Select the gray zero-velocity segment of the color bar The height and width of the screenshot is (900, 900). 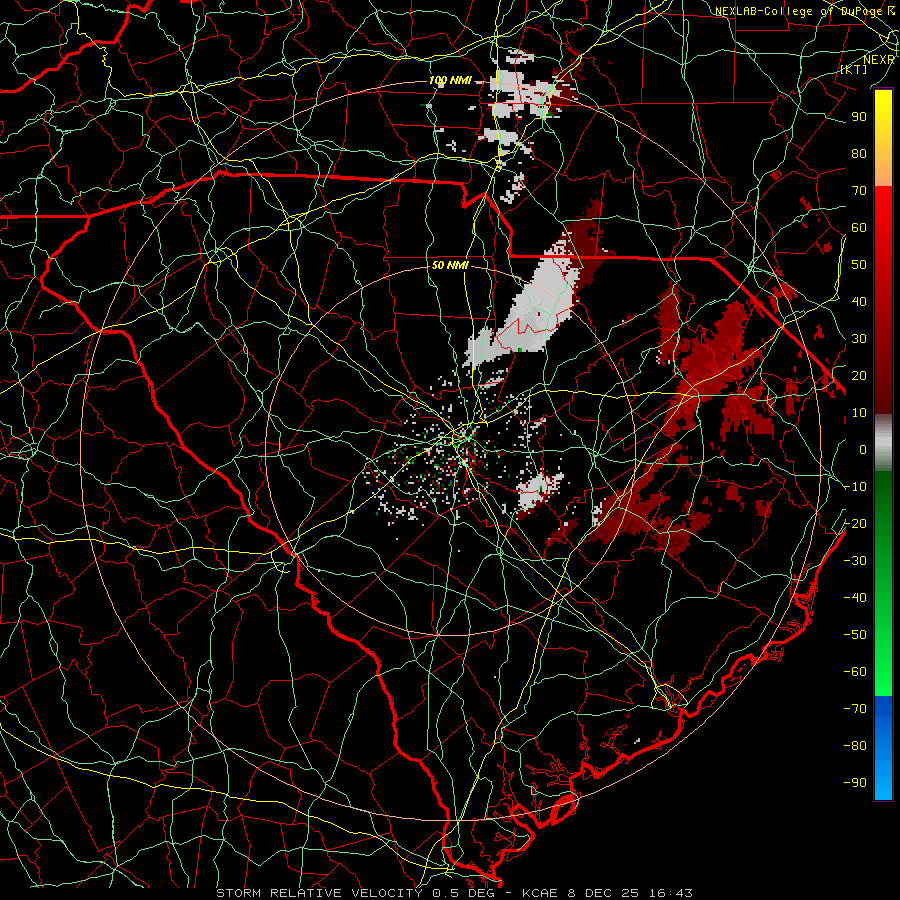[883, 443]
